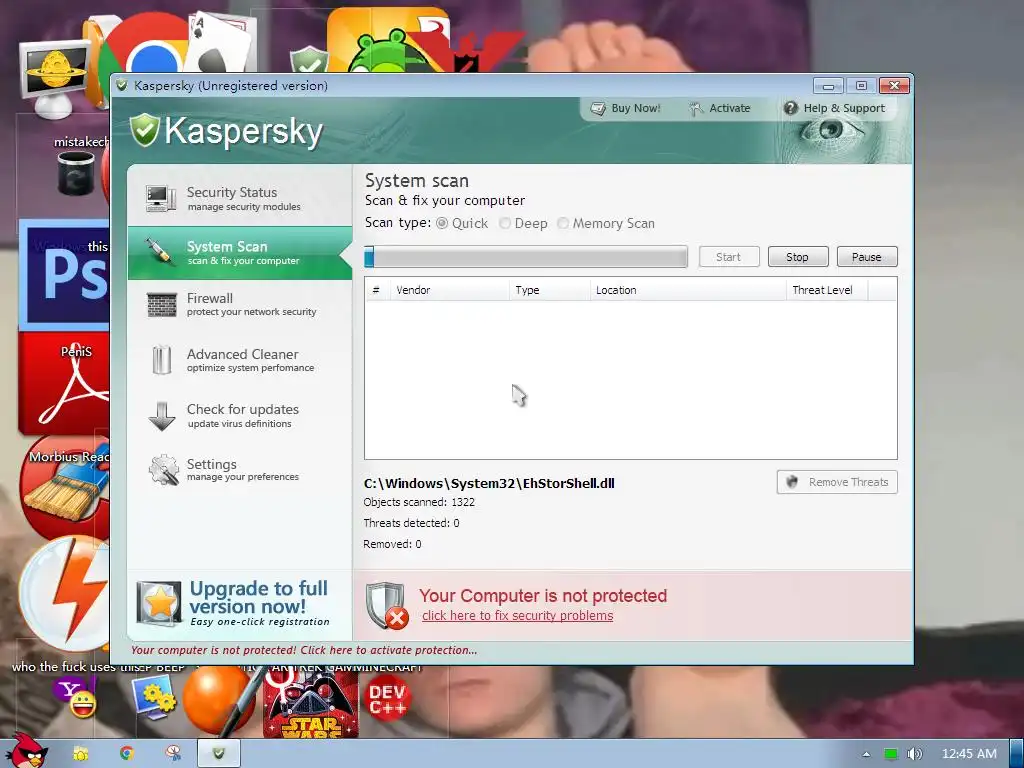
Task: Open the Photoshop desktop icon
Action: [x=64, y=275]
